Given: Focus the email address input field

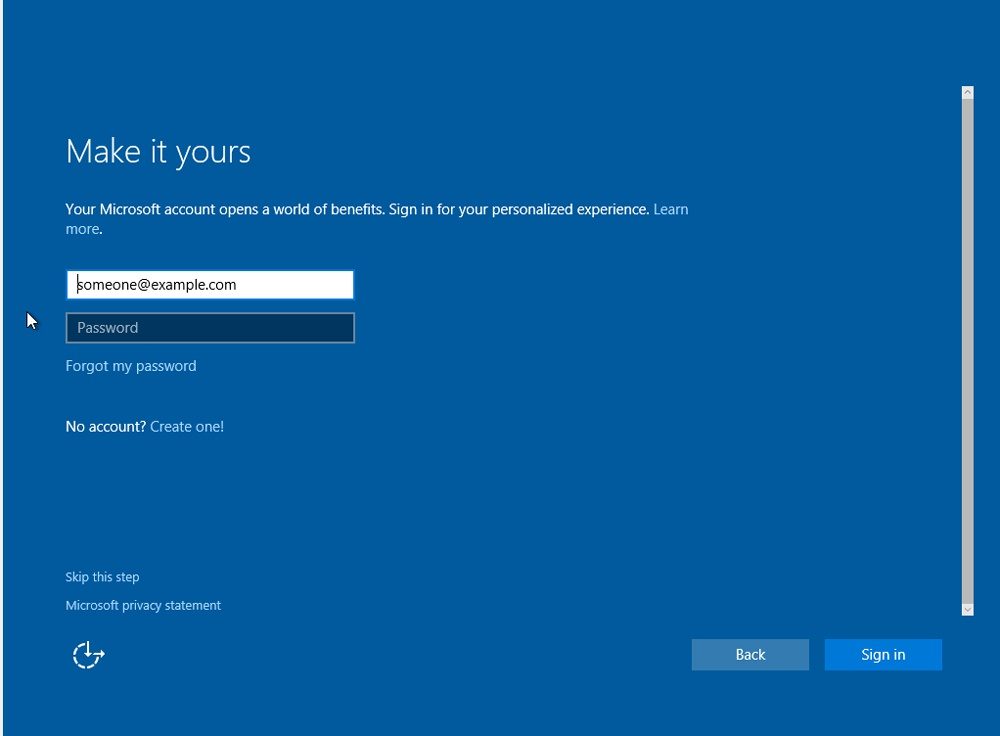Looking at the screenshot, I should point(210,284).
